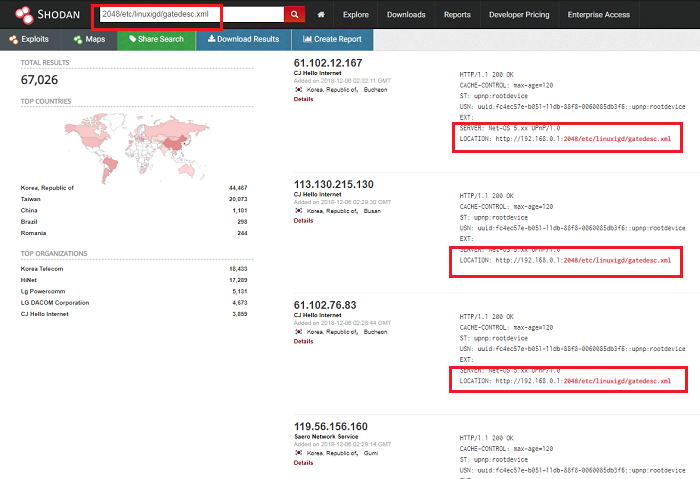700x479 pixels.
Task: Click the Create Report button
Action: [332, 39]
